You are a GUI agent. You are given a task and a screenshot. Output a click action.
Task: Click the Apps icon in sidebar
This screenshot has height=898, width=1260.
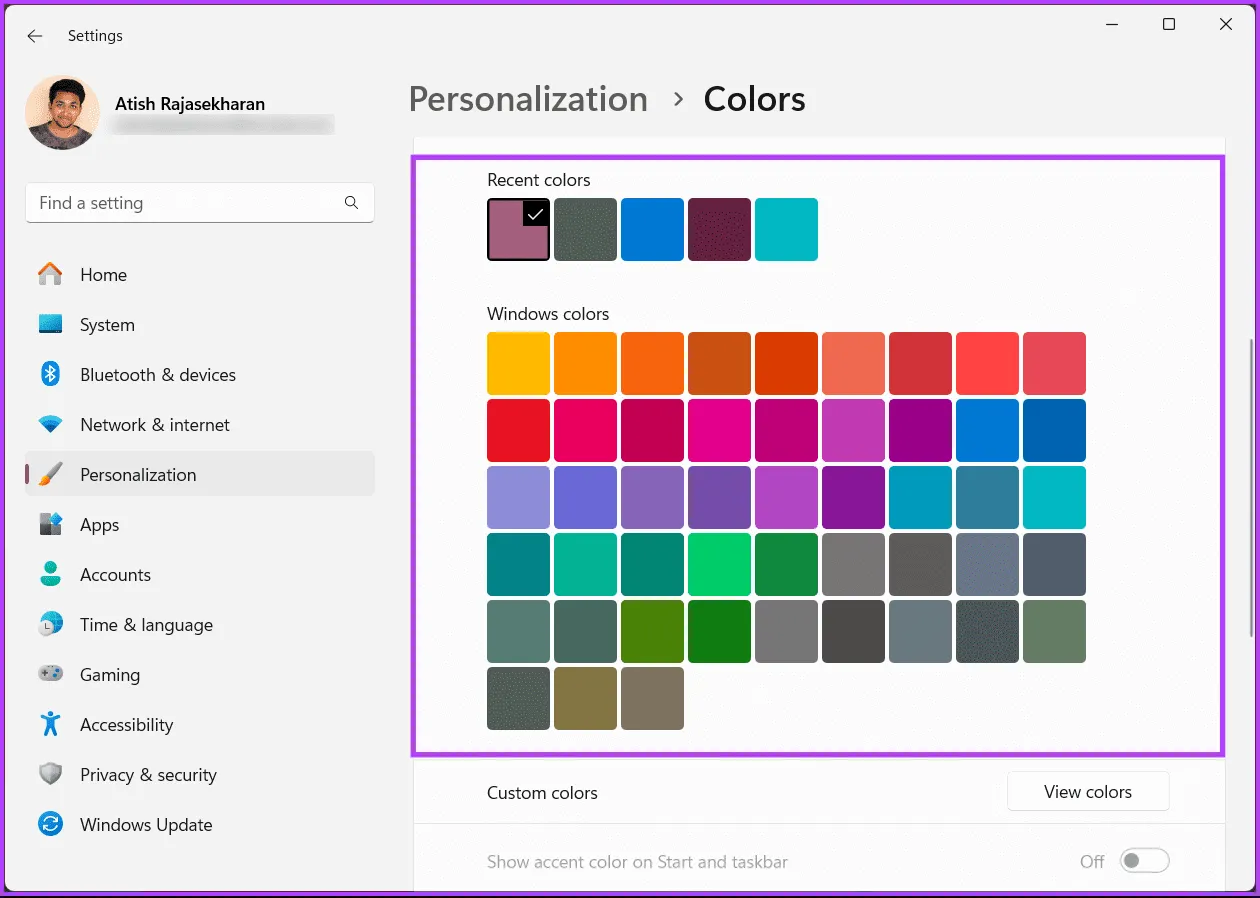[51, 524]
